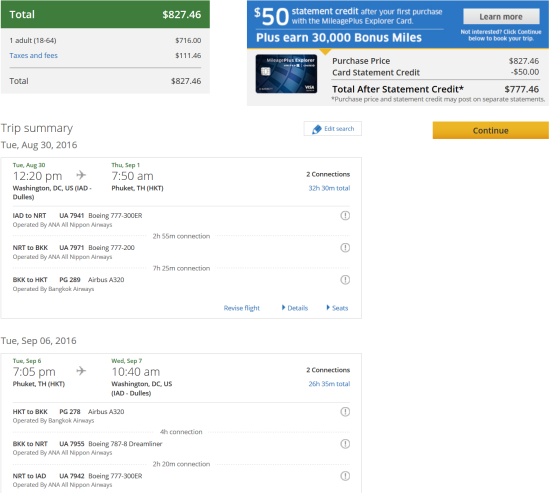This screenshot has width=550, height=493.
Task: Click the 7:05 pm return departure time
Action: click(x=34, y=372)
